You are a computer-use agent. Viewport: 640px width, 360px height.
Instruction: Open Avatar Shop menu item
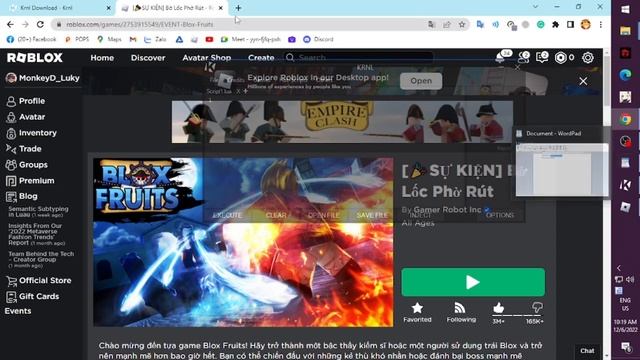207,58
